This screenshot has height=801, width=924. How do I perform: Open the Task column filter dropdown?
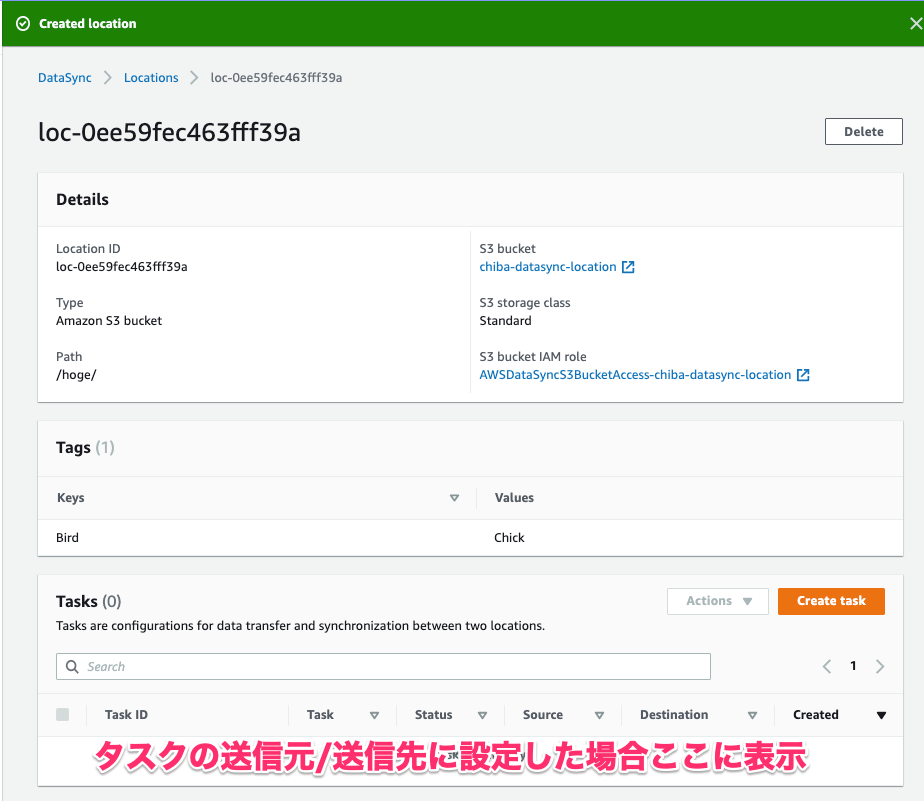(x=375, y=714)
